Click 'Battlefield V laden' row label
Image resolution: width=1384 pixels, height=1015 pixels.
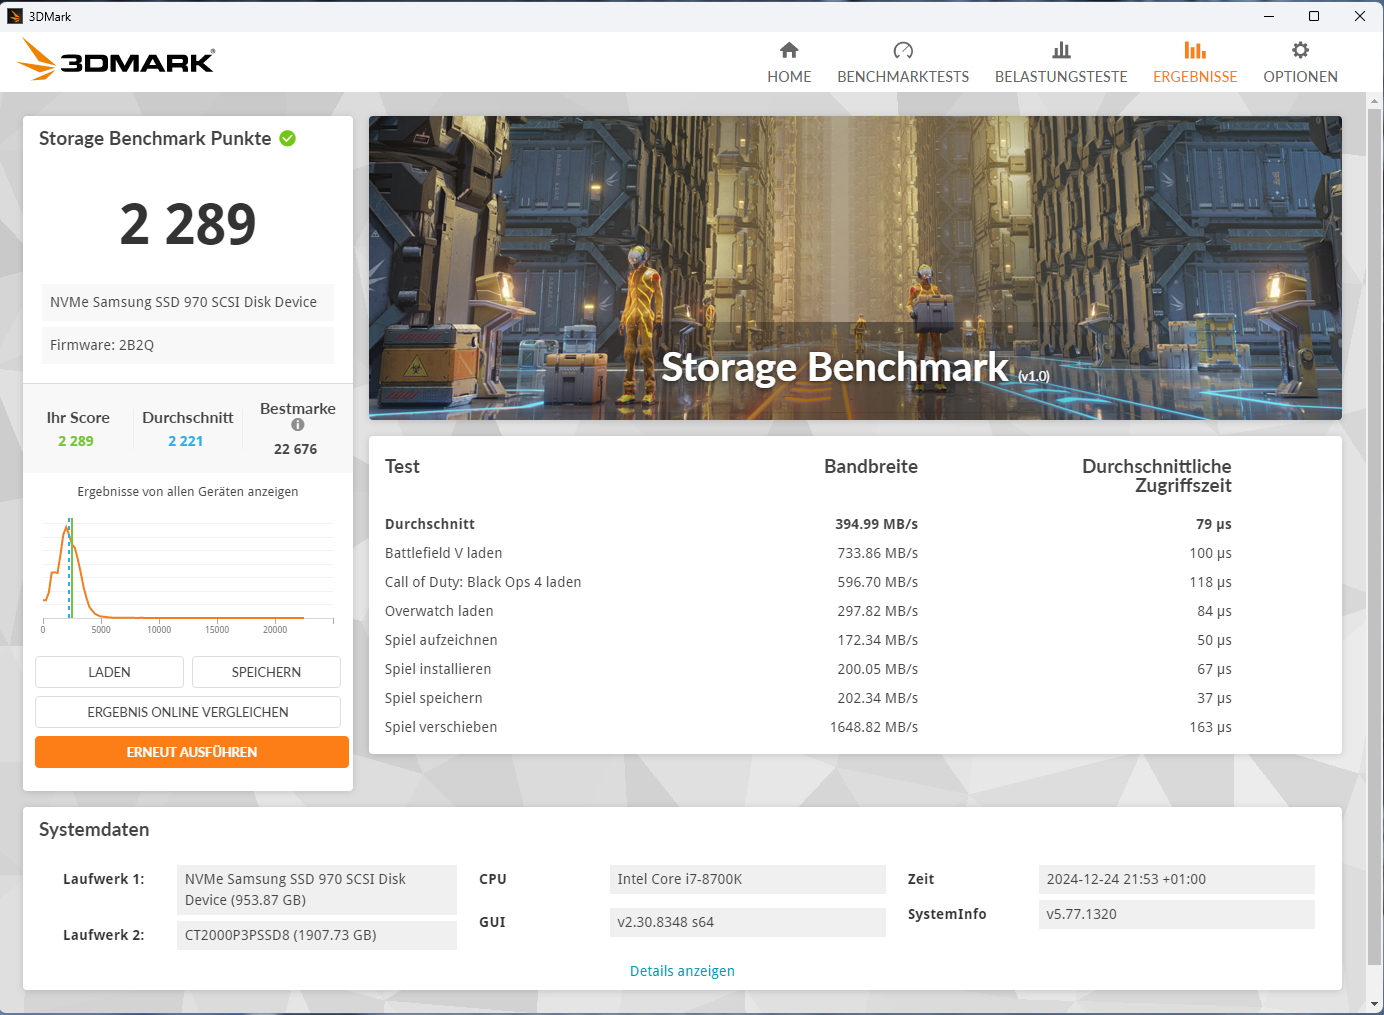click(443, 553)
